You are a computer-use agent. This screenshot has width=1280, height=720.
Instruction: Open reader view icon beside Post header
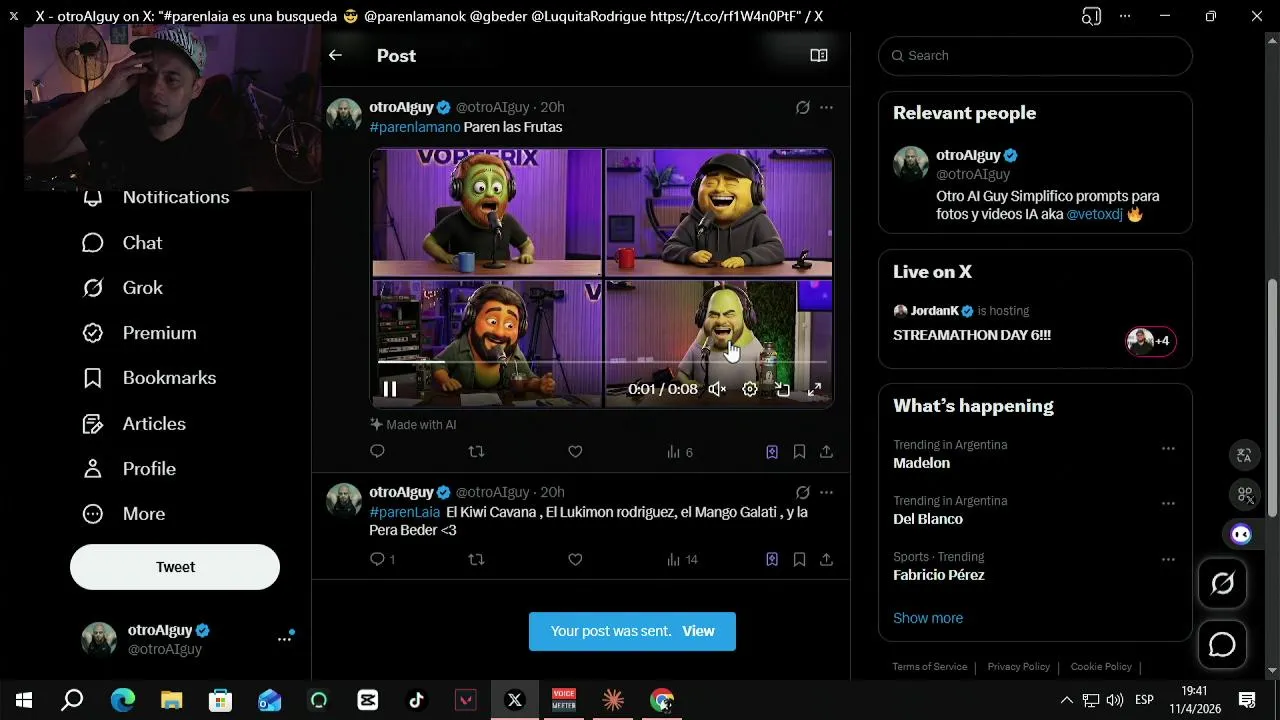point(819,56)
